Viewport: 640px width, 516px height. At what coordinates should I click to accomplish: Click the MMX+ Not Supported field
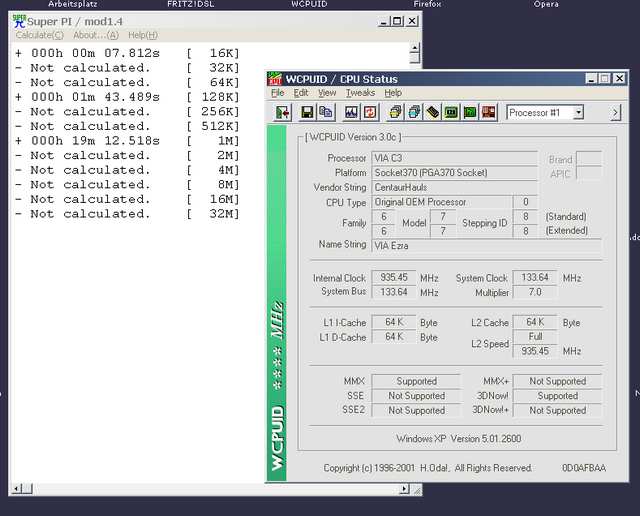coord(557,381)
